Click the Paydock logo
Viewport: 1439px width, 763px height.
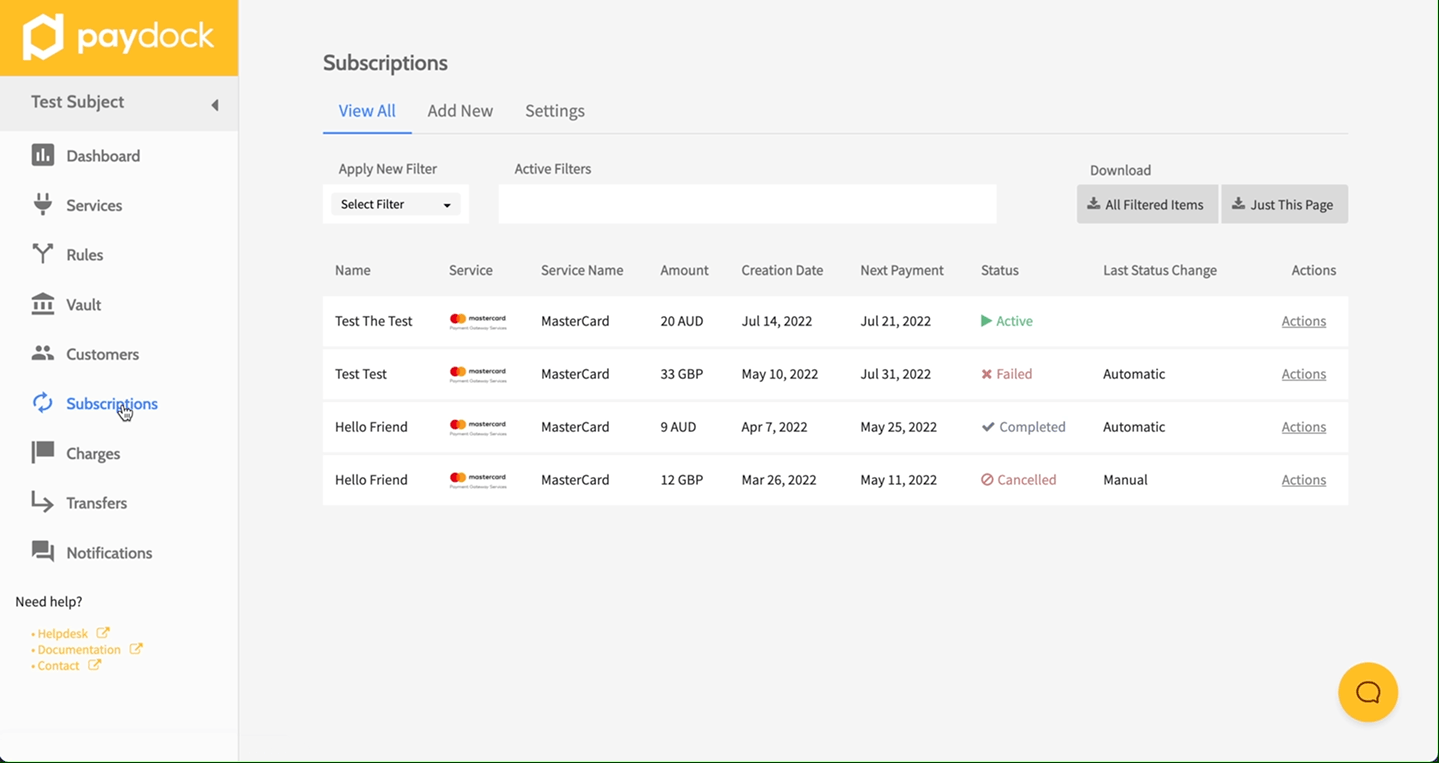119,38
